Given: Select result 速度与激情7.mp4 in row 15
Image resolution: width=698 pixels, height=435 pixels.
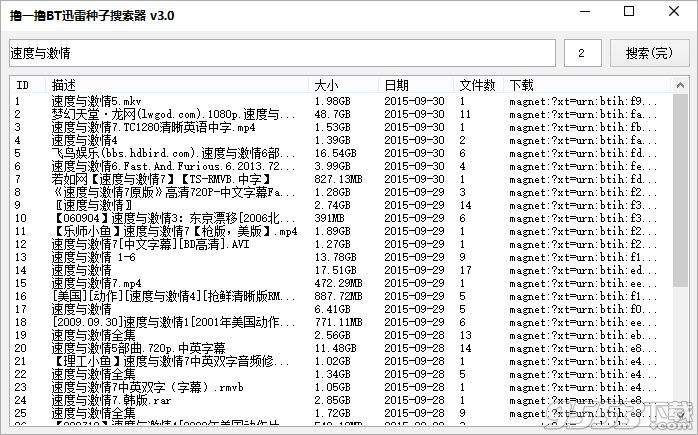Looking at the screenshot, I should click(x=96, y=283).
